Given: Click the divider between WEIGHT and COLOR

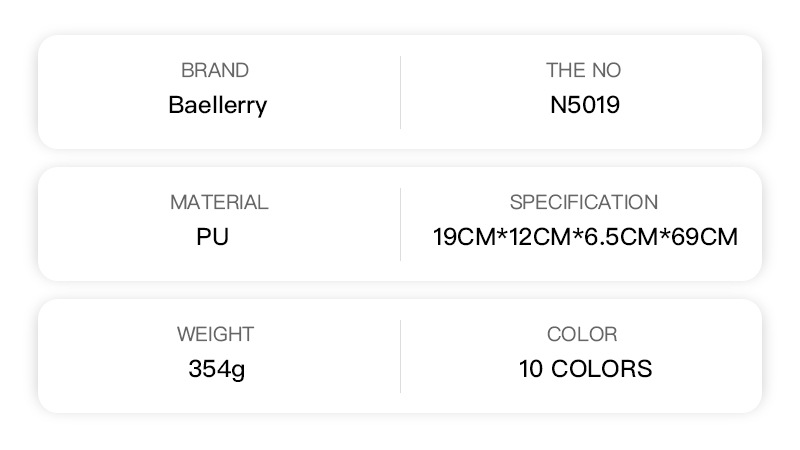Looking at the screenshot, I should tap(400, 356).
